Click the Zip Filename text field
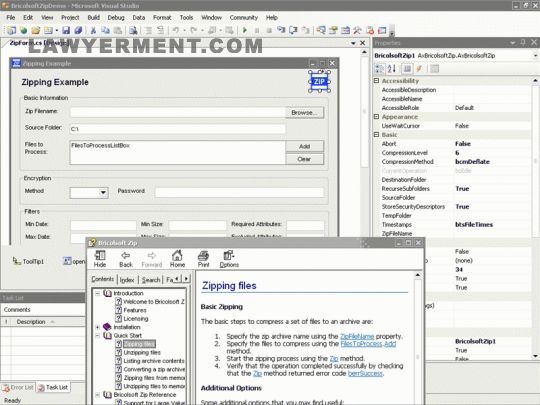Image resolution: width=540 pixels, height=405 pixels. pyautogui.click(x=178, y=112)
